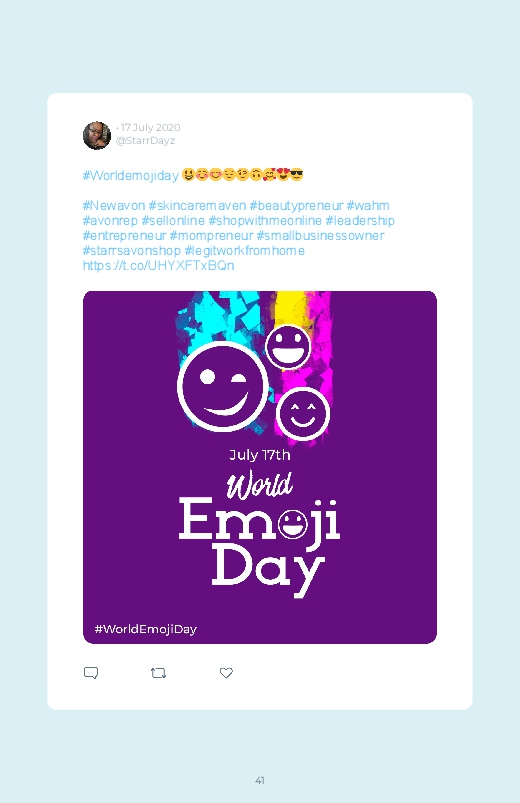Open the profile avatar picture
520x803 pixels.
click(97, 136)
